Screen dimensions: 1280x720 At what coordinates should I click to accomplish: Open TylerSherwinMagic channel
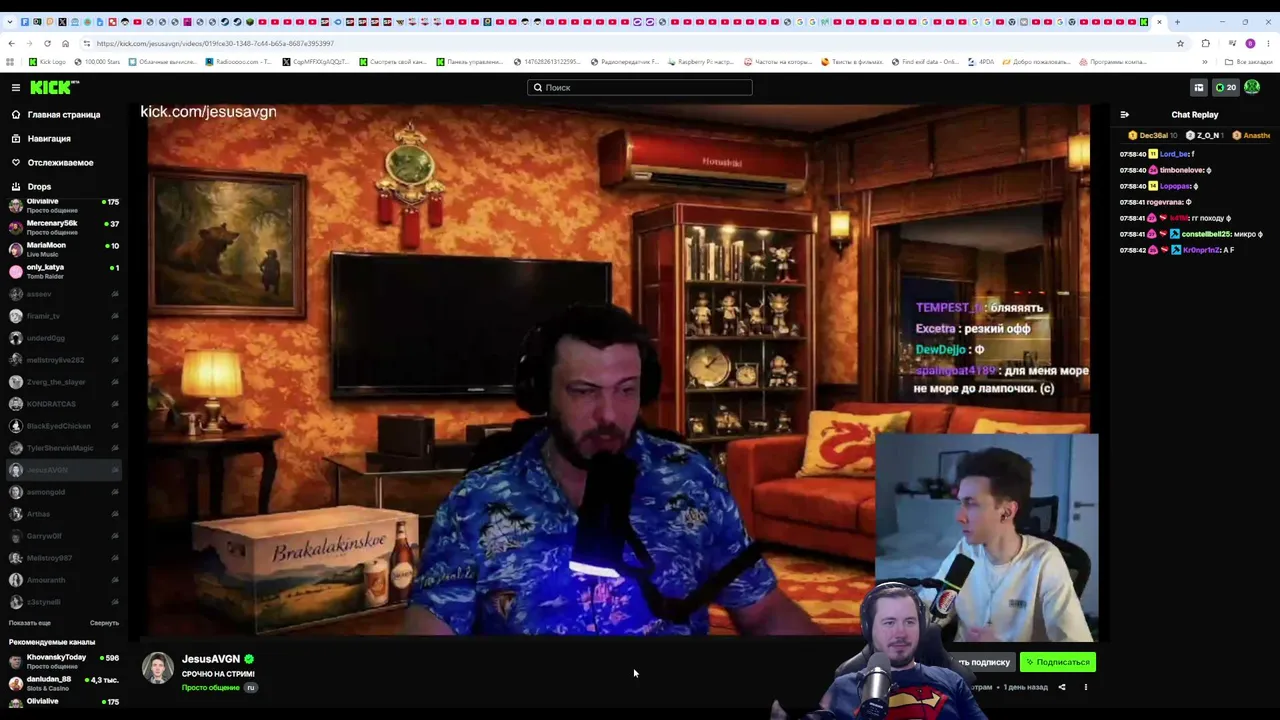click(64, 448)
